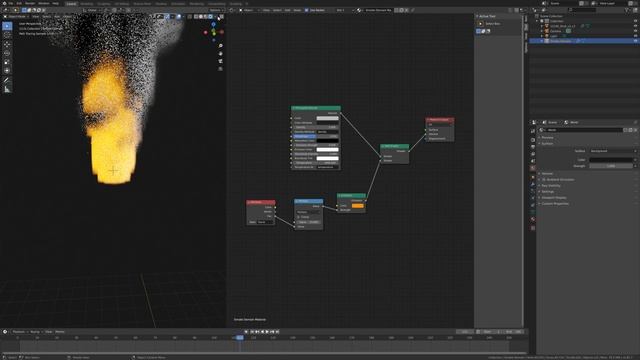This screenshot has width=640, height=360.
Task: Switch viewport to material preview shading icon
Action: (206, 17)
